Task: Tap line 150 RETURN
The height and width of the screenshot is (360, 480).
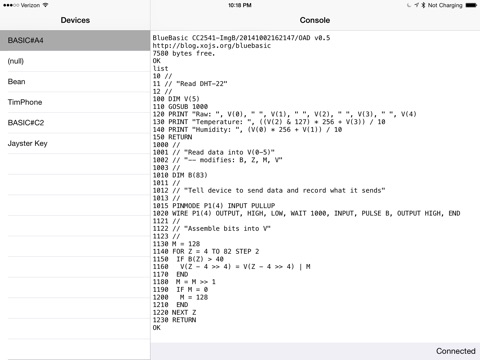Action: (172, 137)
